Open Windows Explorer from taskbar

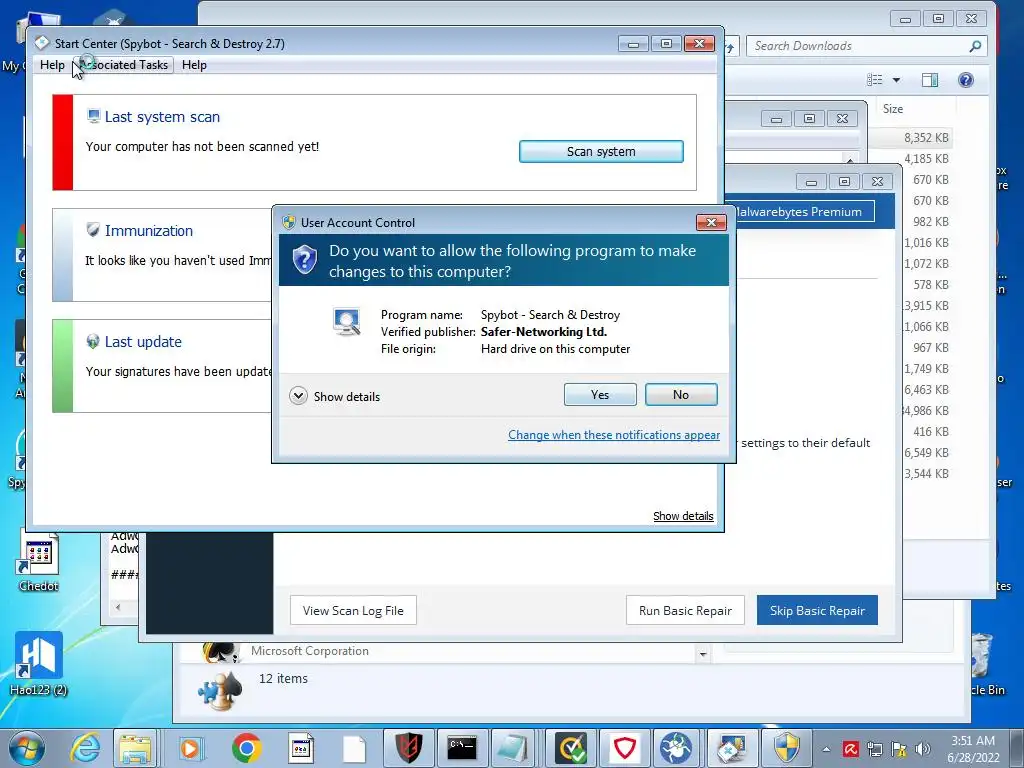click(135, 748)
